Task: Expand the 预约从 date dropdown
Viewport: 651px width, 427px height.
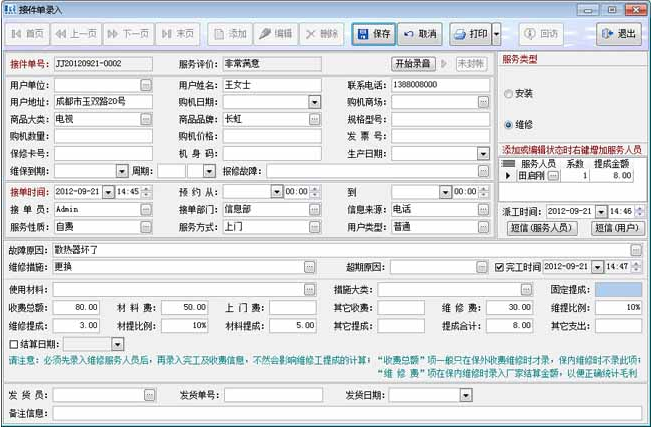Action: 277,192
